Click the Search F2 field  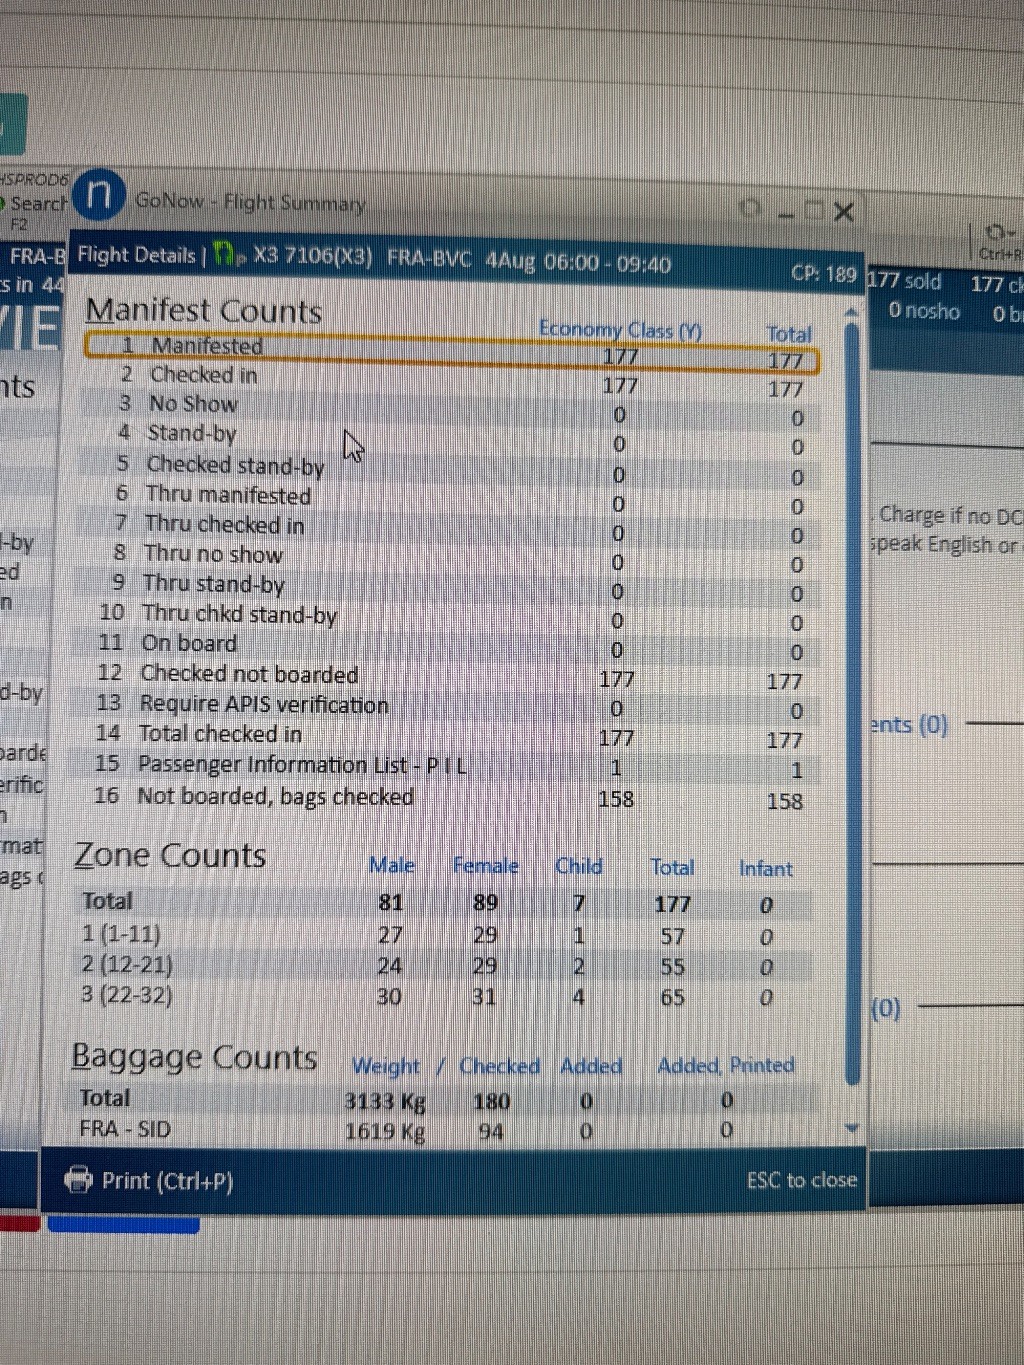pos(36,204)
